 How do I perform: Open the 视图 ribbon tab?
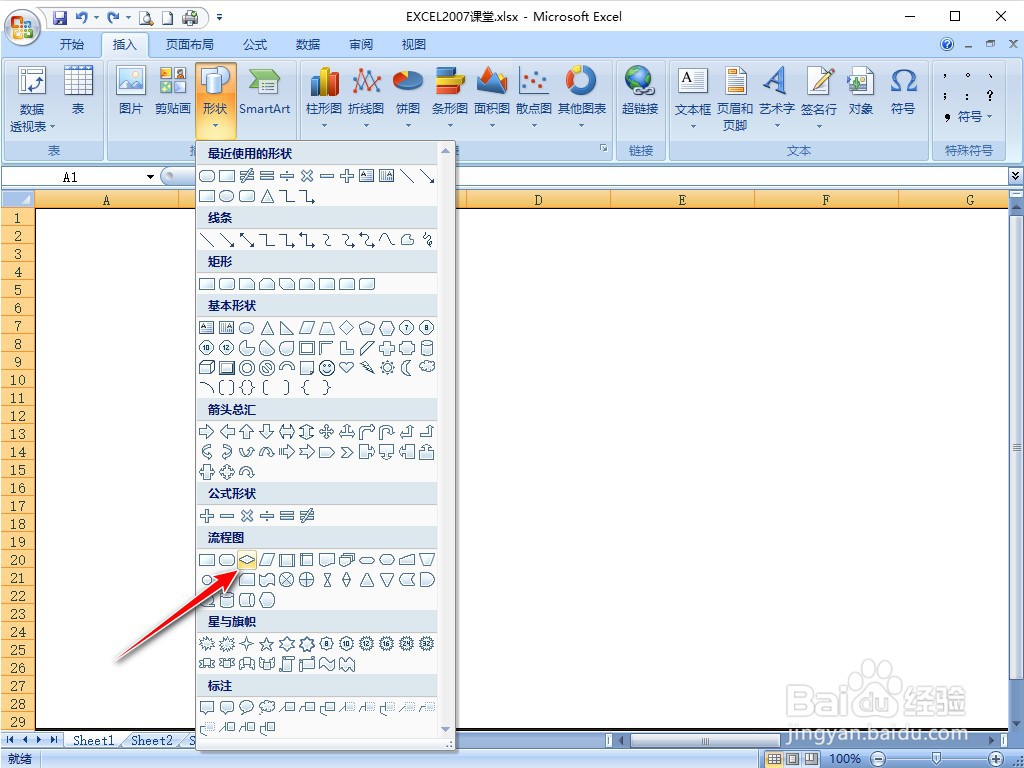click(x=413, y=44)
